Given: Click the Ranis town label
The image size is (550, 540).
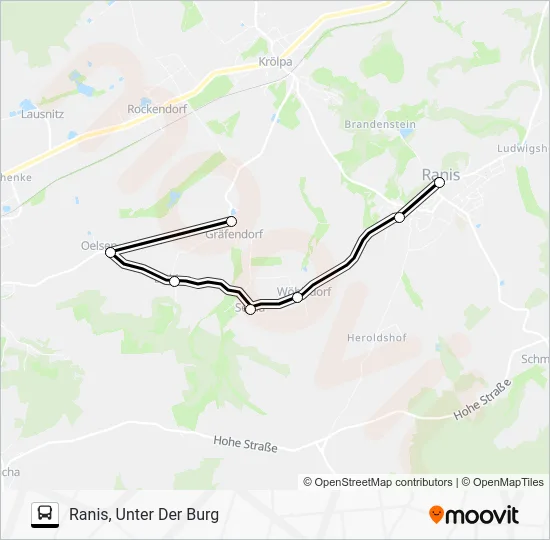Looking at the screenshot, I should pyautogui.click(x=441, y=174).
